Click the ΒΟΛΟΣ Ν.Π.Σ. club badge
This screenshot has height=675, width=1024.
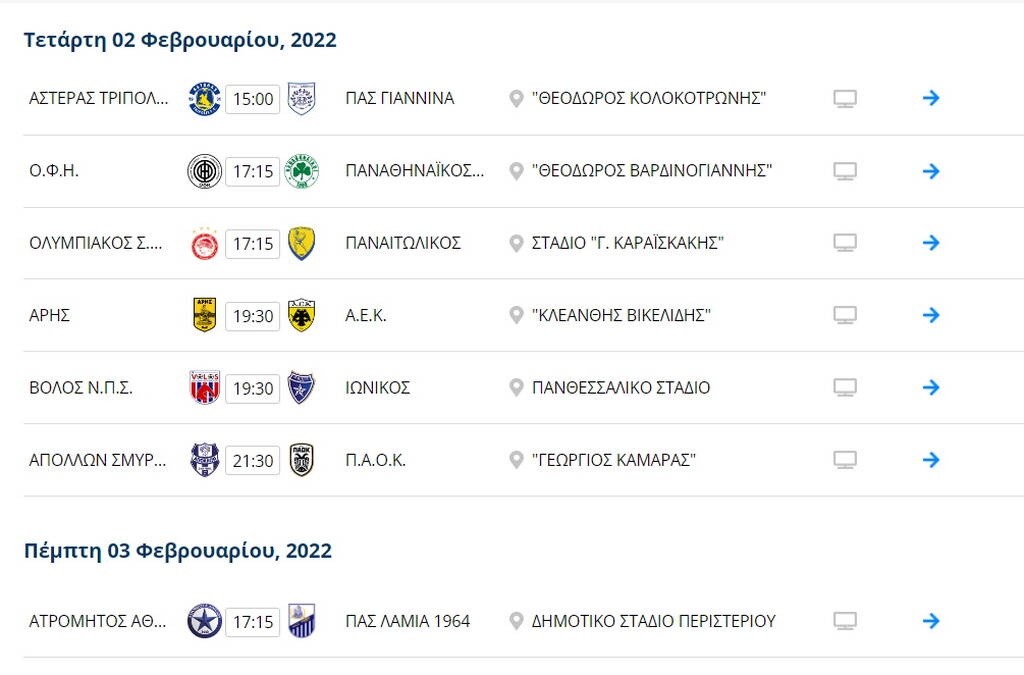204,387
